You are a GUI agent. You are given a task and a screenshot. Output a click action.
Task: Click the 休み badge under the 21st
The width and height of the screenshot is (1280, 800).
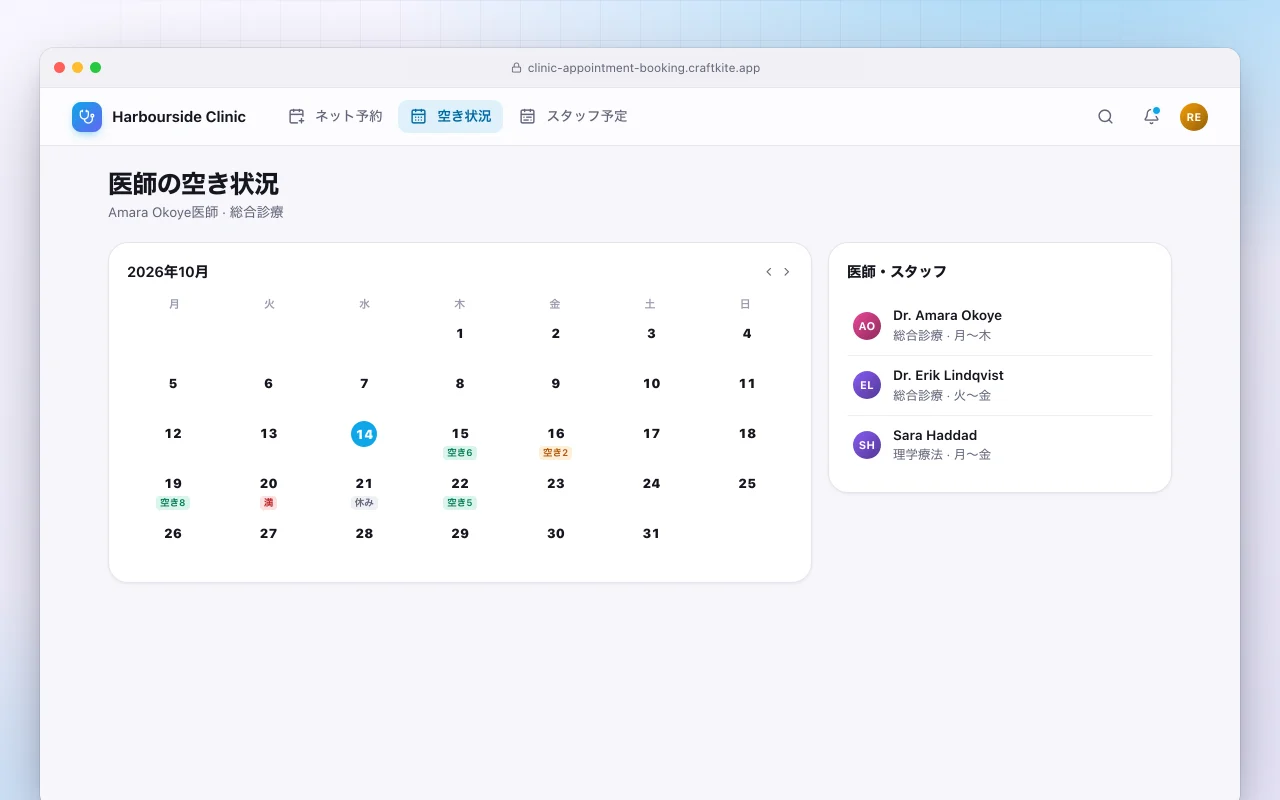click(x=364, y=503)
